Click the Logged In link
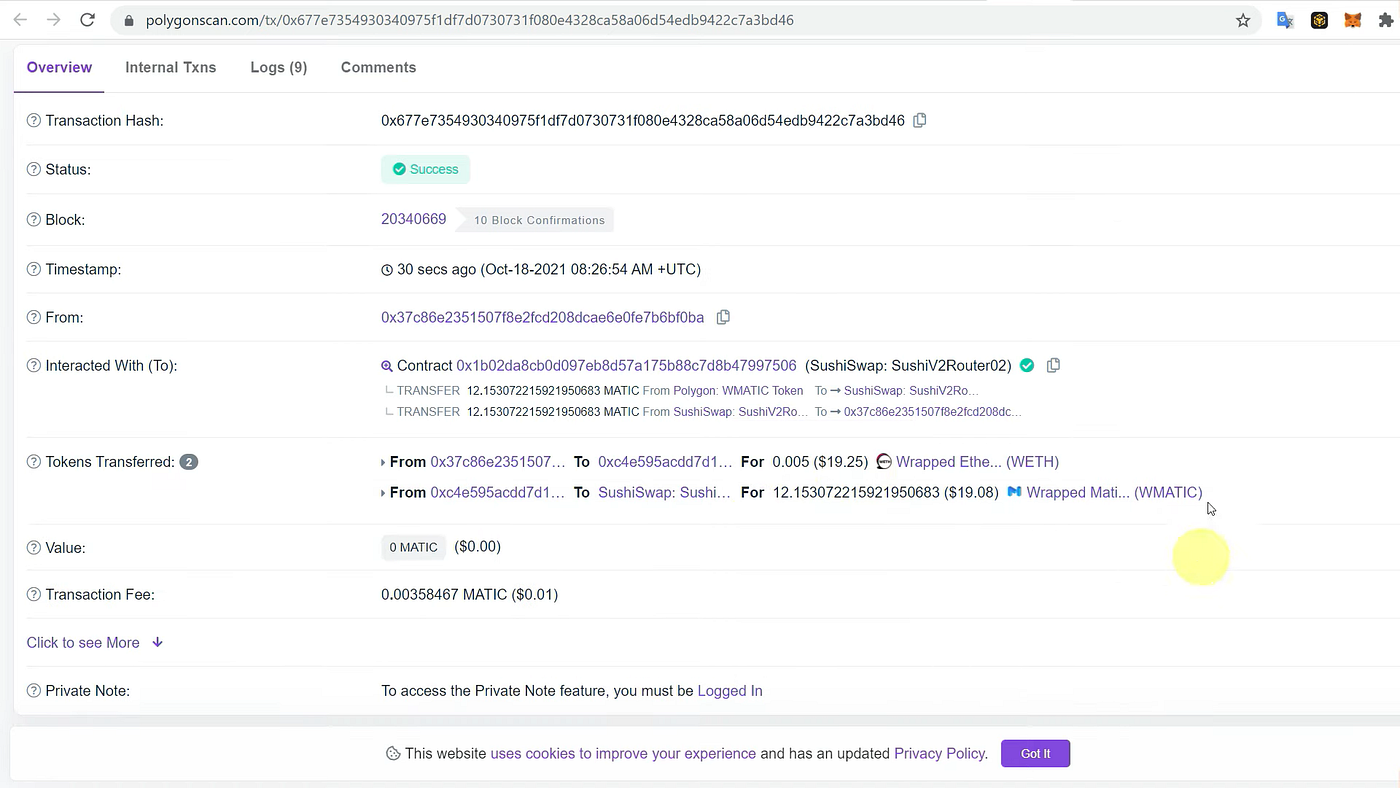 click(730, 691)
